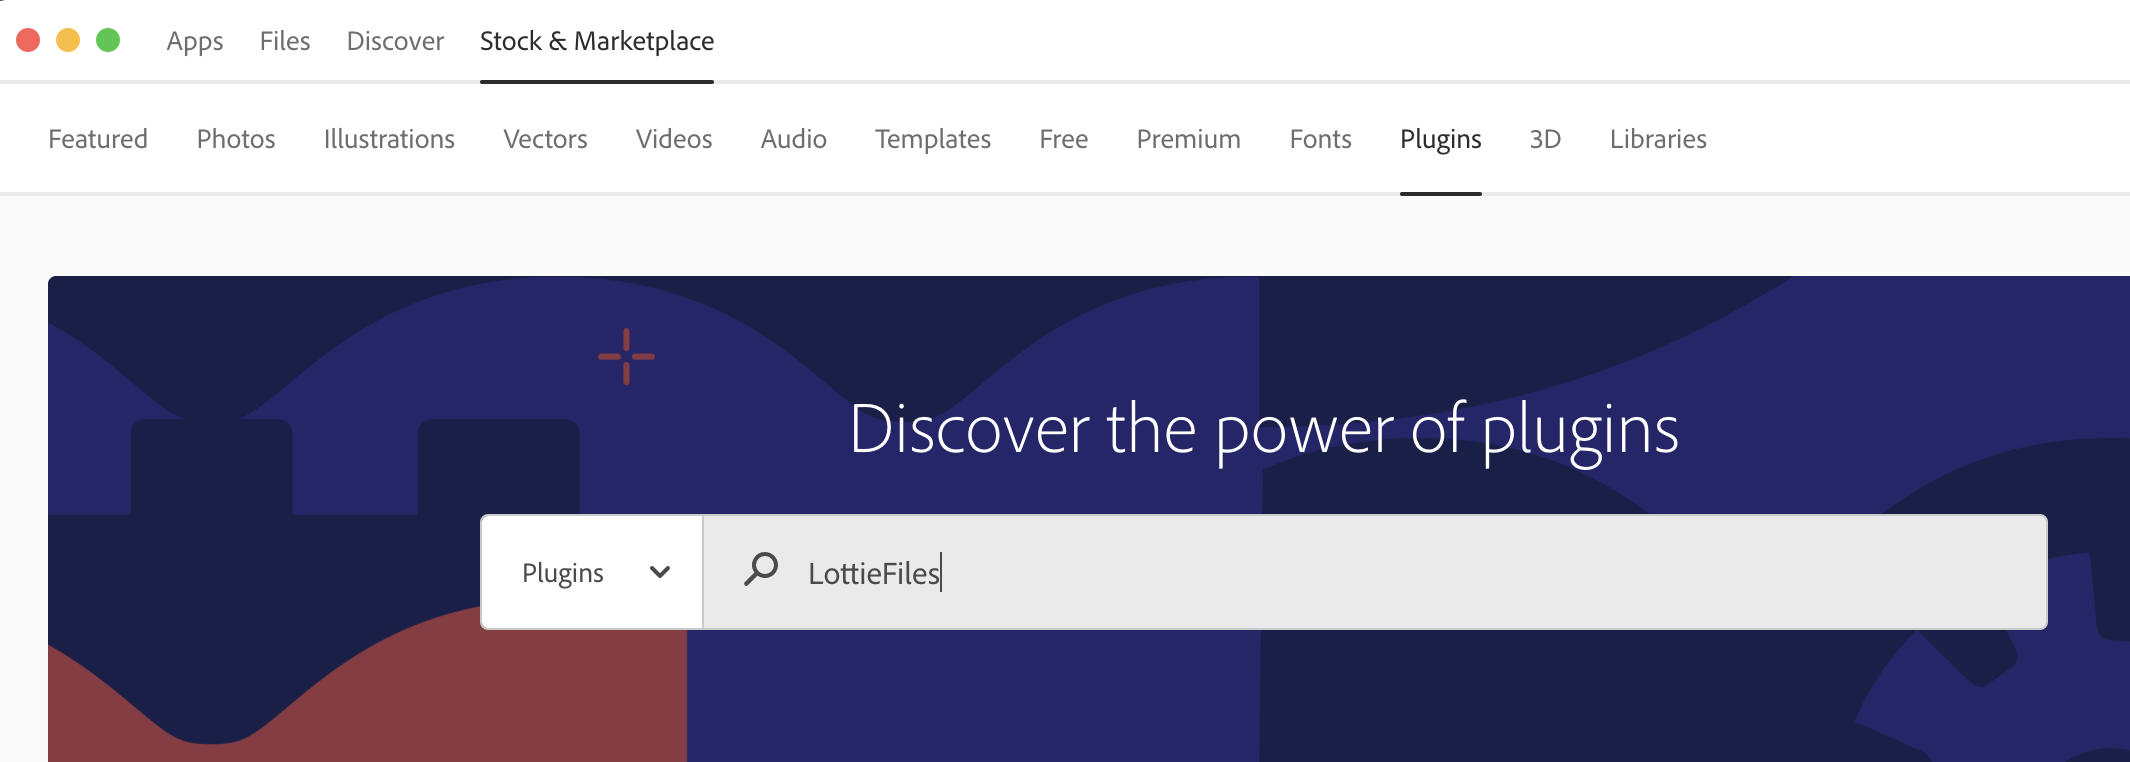Open the Discover tab
Image resolution: width=2130 pixels, height=762 pixels.
click(x=395, y=41)
